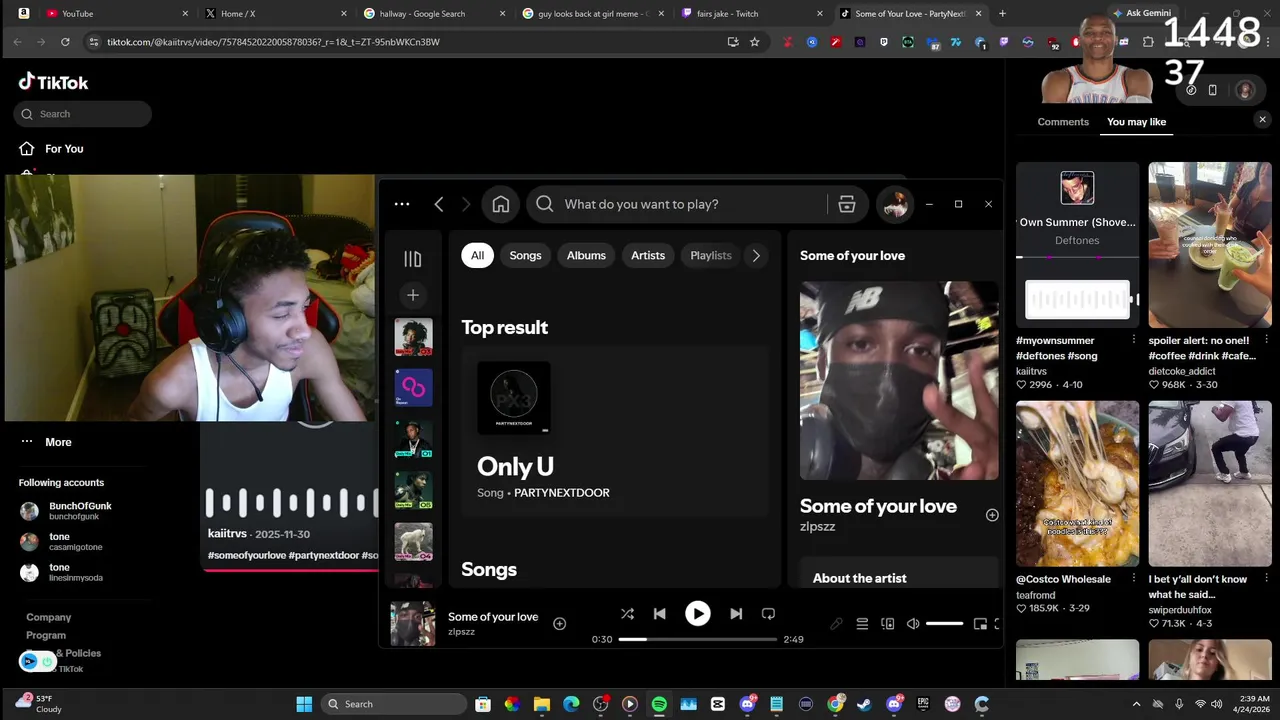The width and height of the screenshot is (1280, 720).
Task: Click Ask Gemini button
Action: click(x=1140, y=13)
